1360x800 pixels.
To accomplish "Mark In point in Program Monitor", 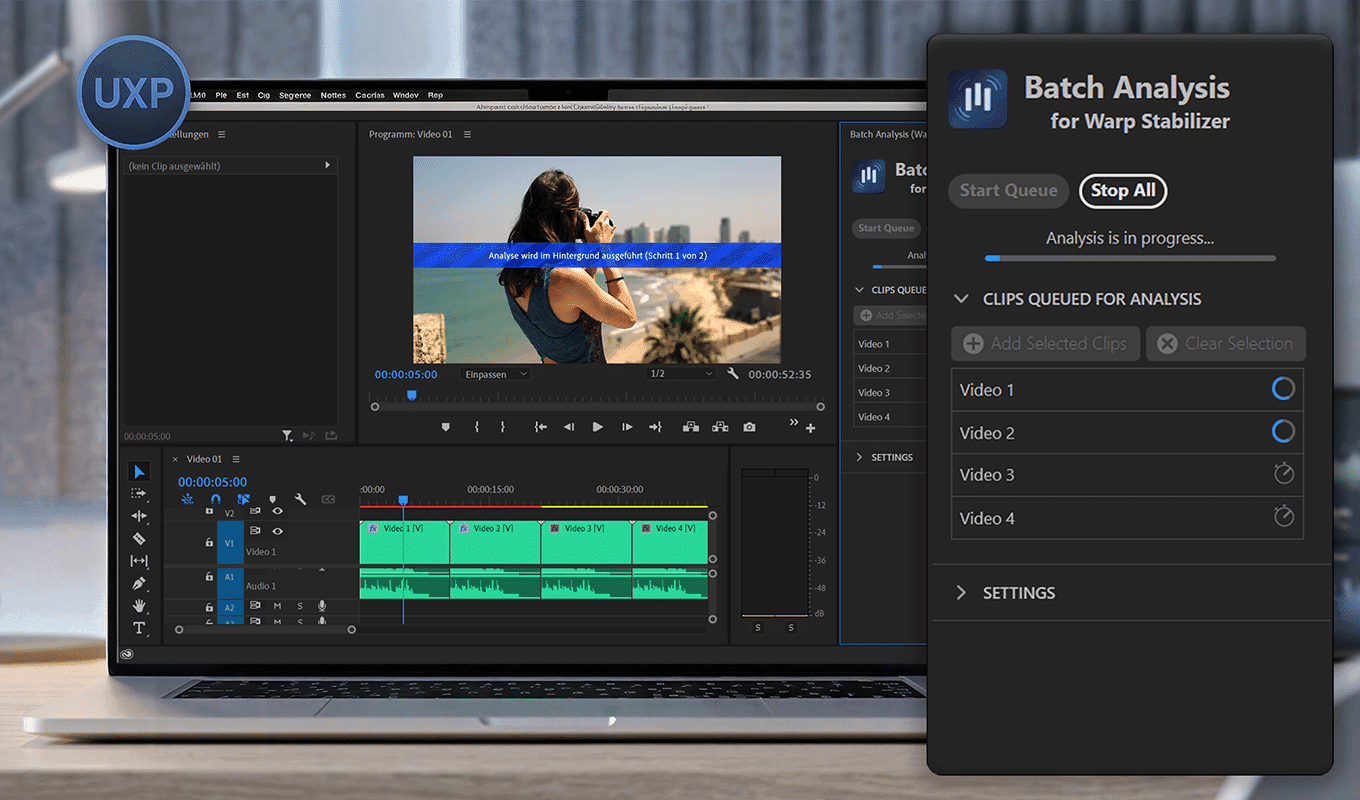I will (x=476, y=427).
